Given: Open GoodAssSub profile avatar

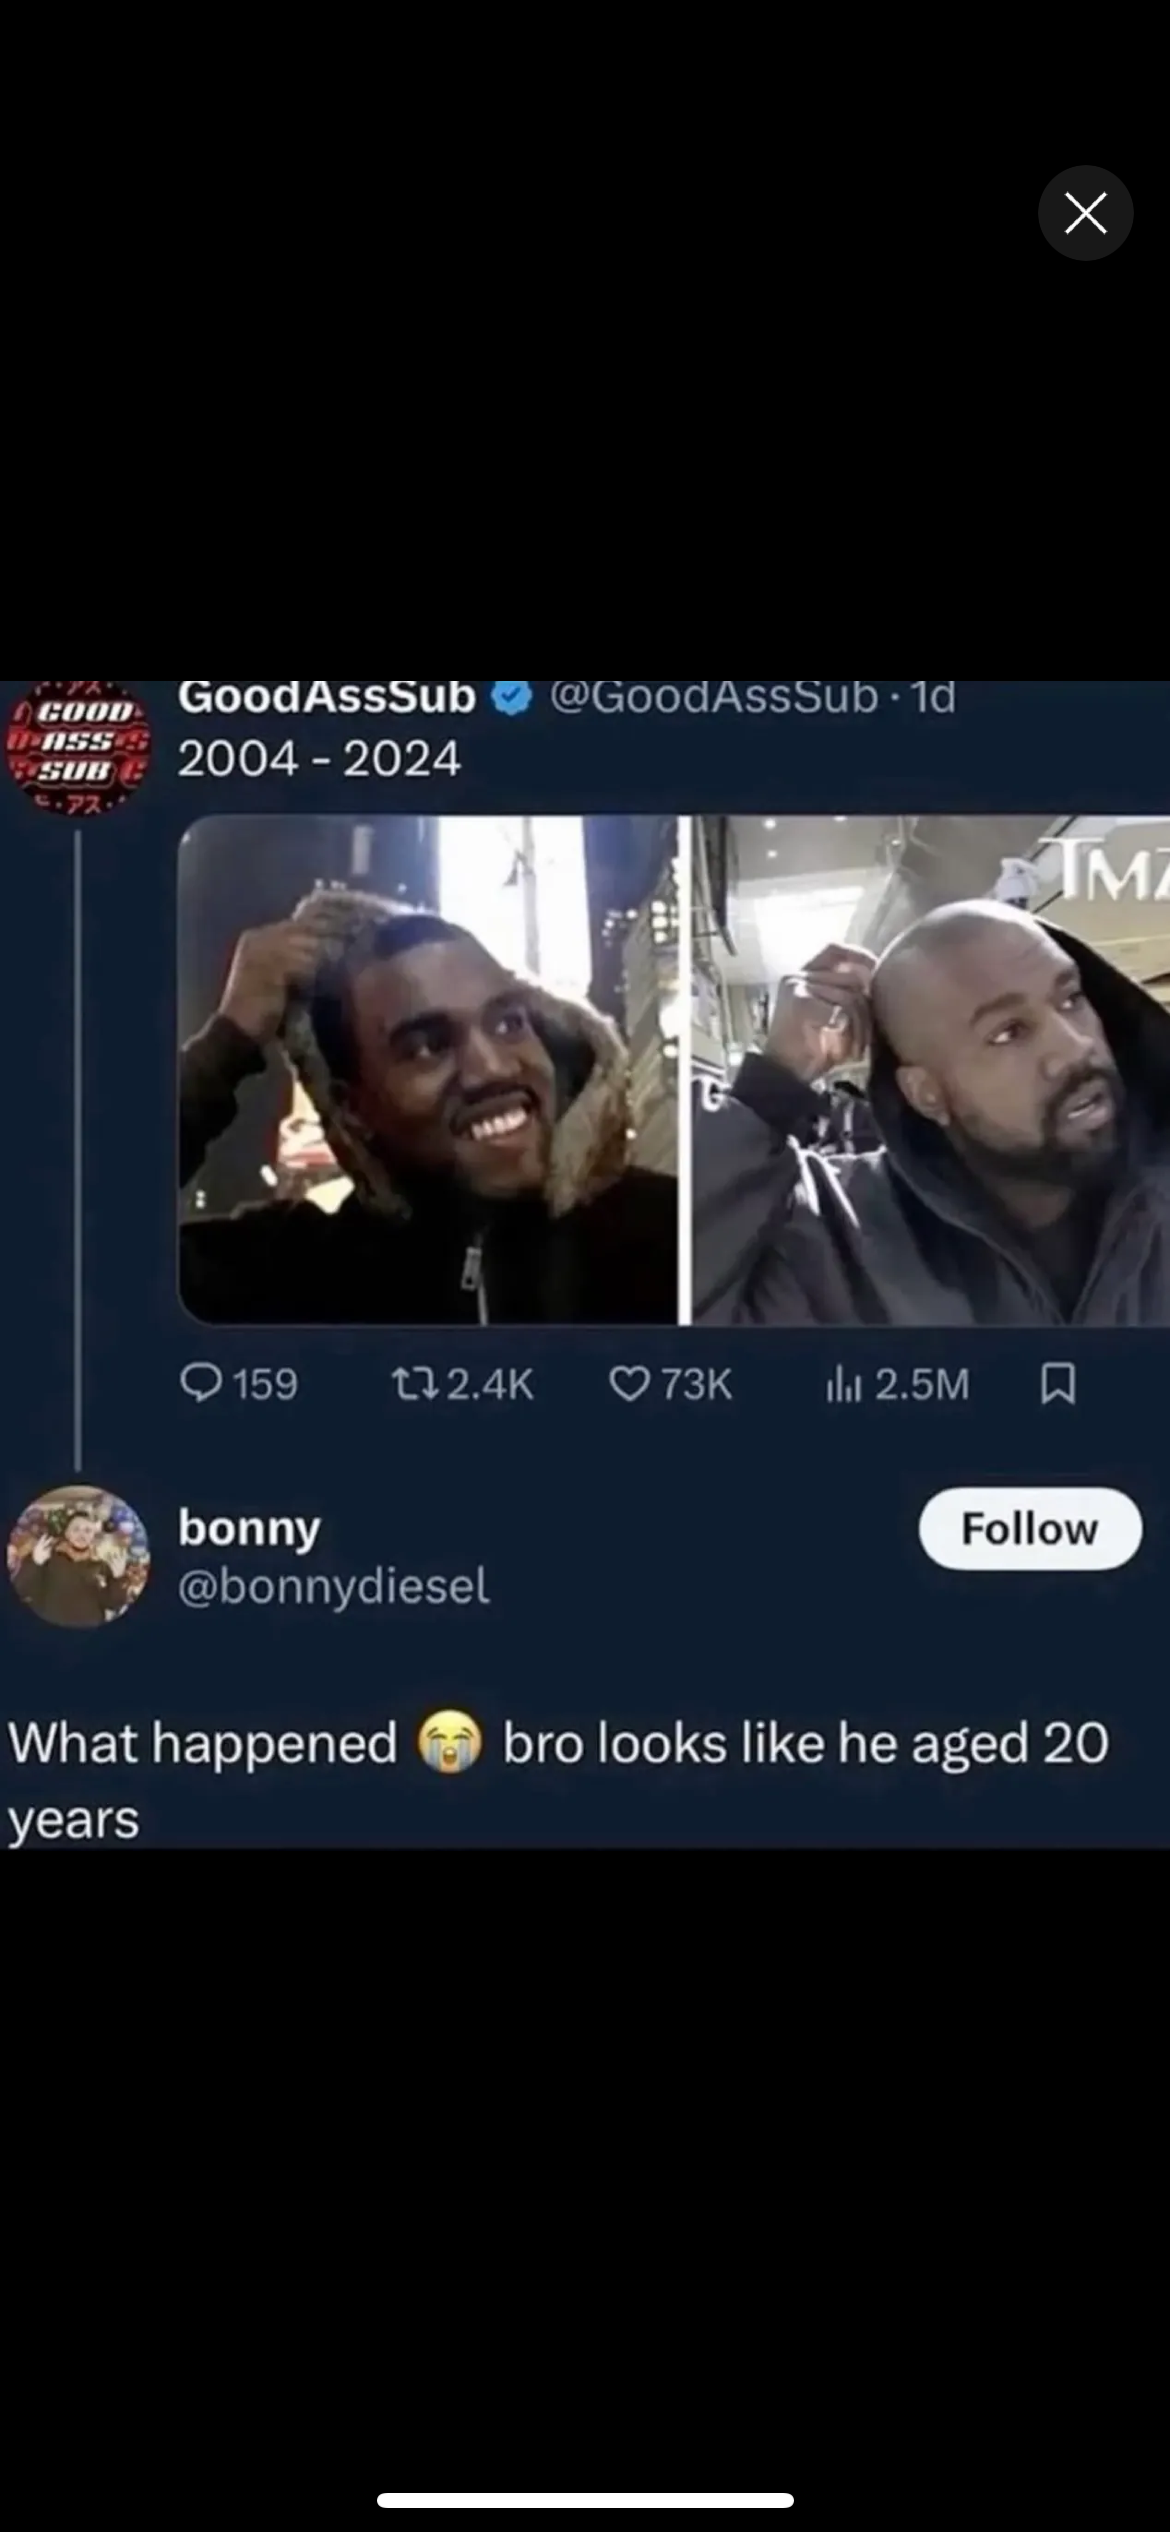Looking at the screenshot, I should (78, 746).
